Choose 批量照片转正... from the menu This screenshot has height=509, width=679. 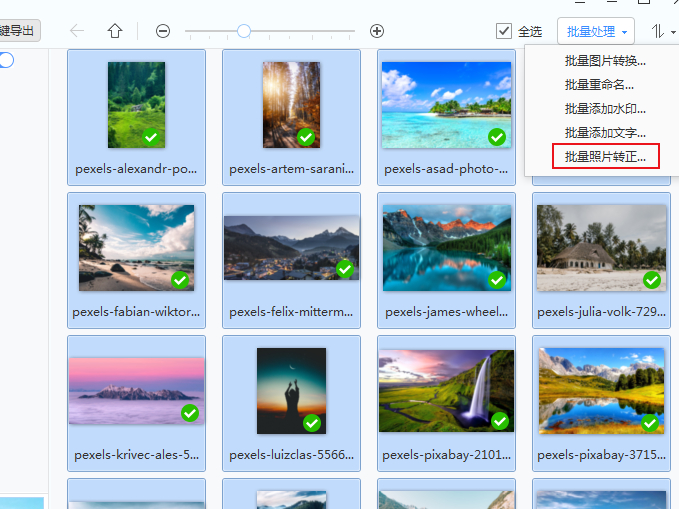tap(605, 156)
